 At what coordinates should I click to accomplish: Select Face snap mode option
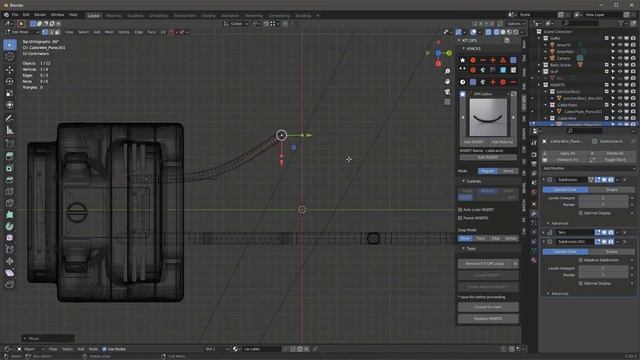(480, 238)
